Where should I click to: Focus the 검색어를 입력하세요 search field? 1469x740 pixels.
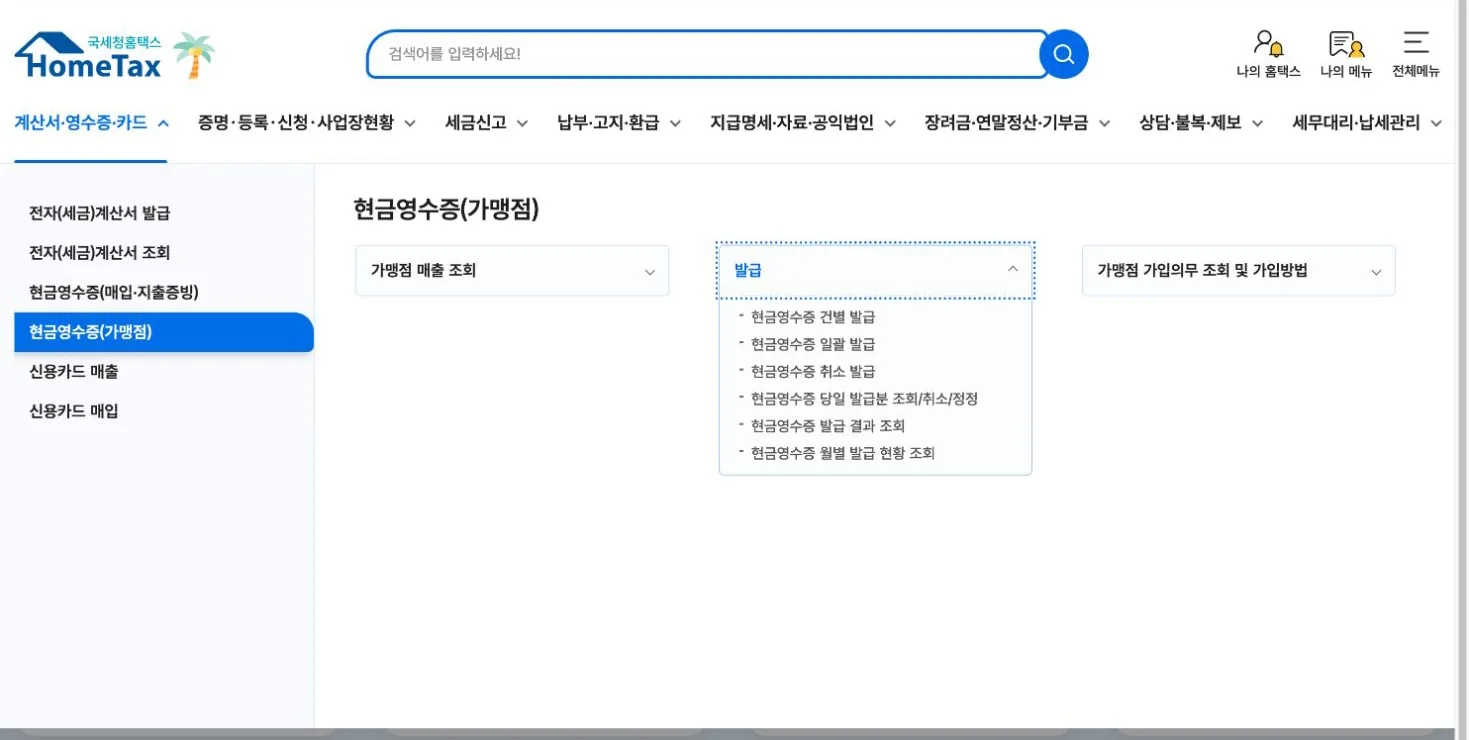(708, 54)
